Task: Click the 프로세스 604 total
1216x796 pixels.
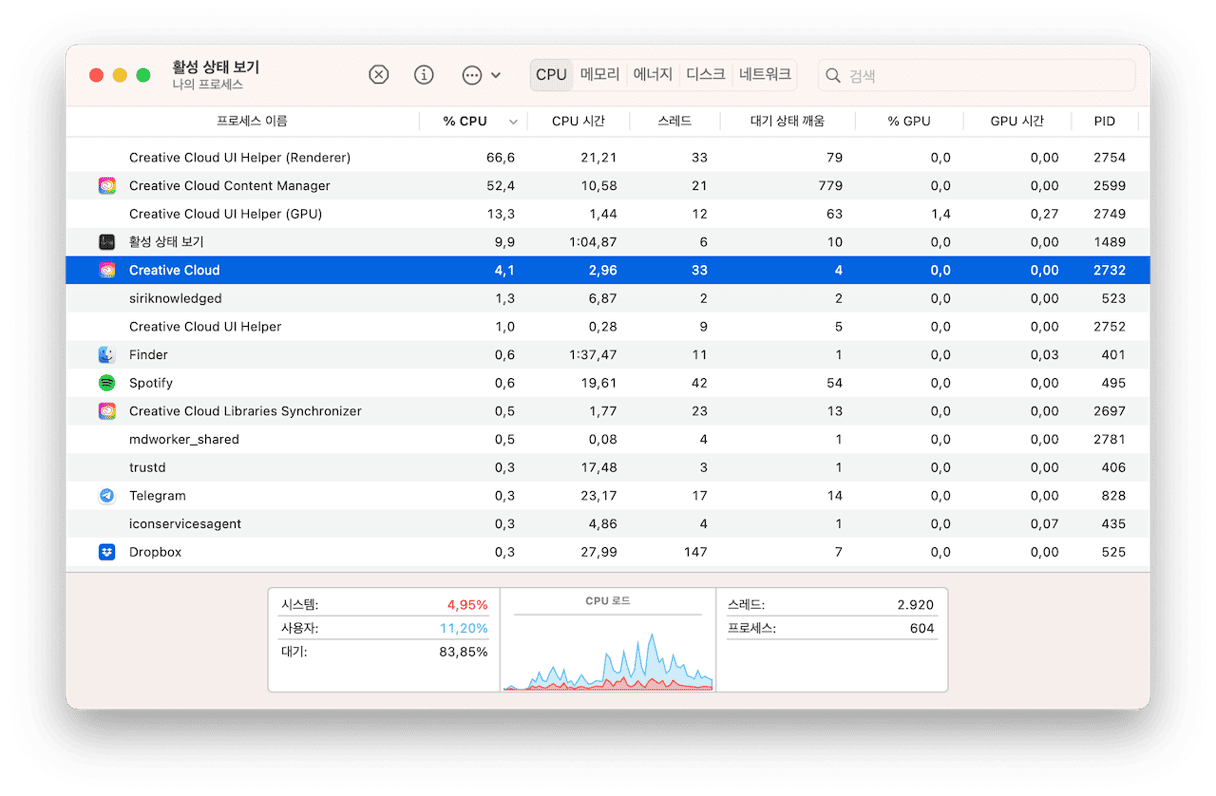Action: pos(831,628)
